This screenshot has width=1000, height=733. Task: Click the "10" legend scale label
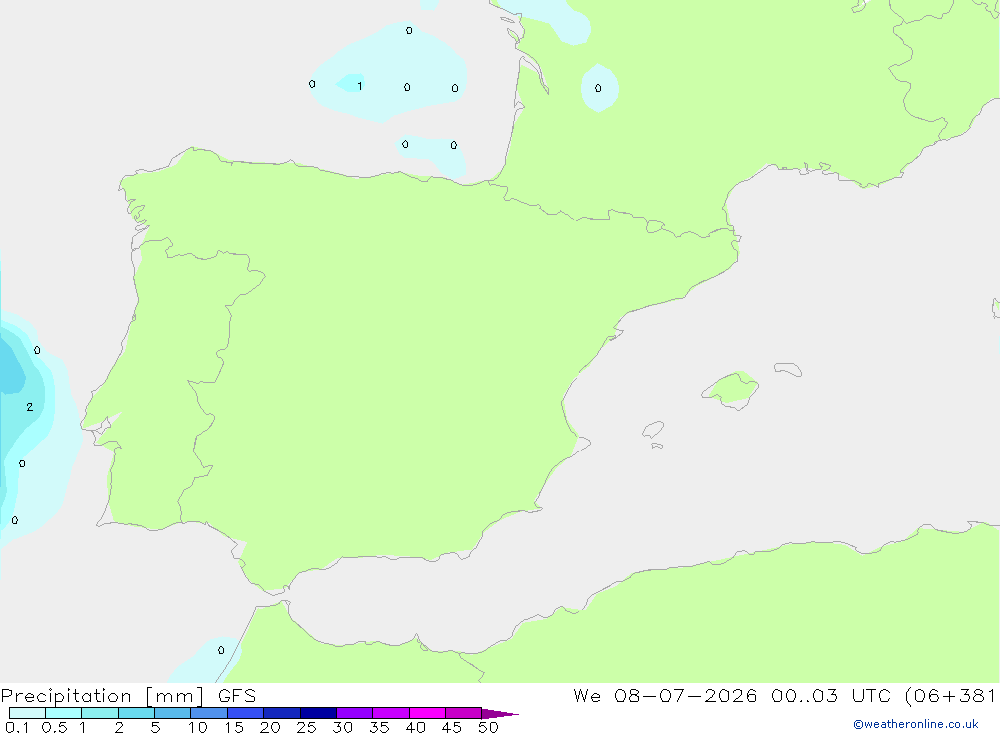pos(198,727)
